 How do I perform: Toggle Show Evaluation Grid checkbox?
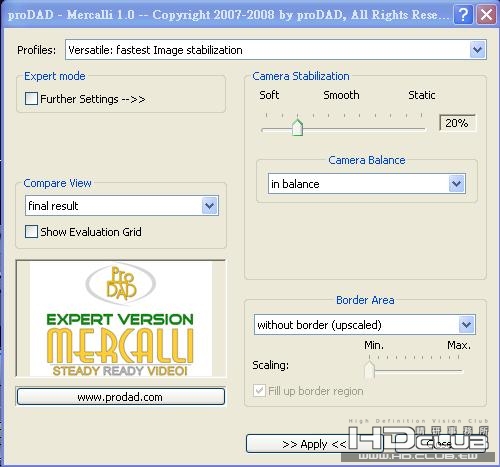(31, 231)
